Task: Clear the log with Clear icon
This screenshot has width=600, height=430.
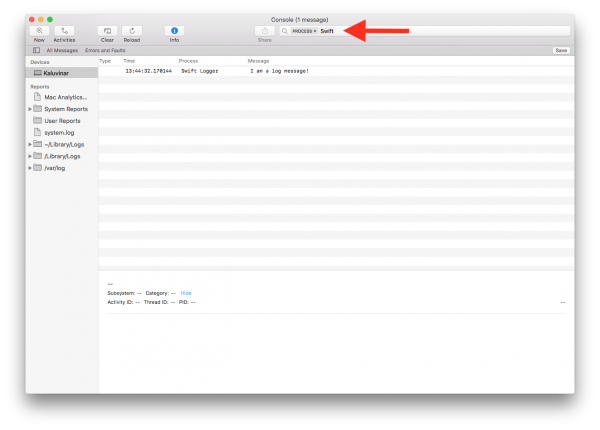Action: click(107, 31)
